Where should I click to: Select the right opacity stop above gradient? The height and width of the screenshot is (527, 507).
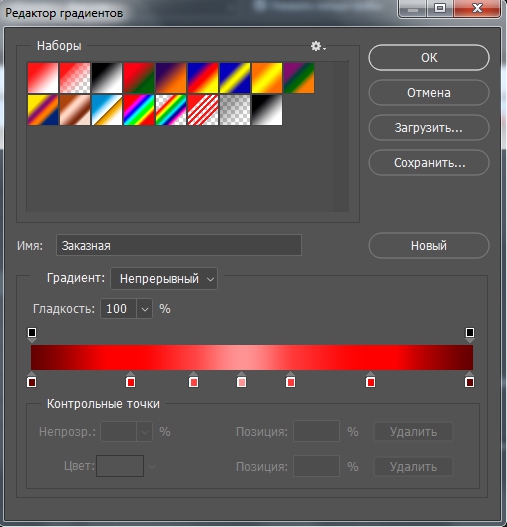pos(470,334)
